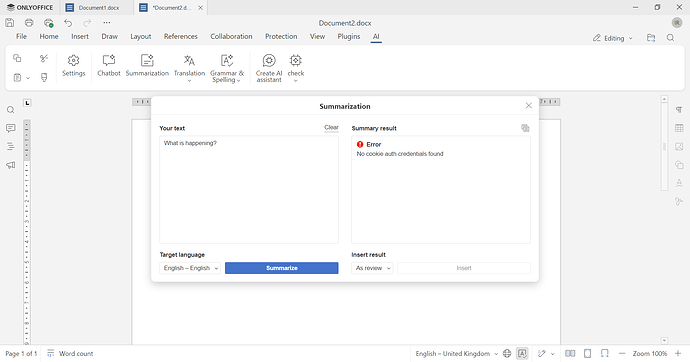Click the tab stop selector L icon
The height and width of the screenshot is (362, 690).
pos(27,103)
